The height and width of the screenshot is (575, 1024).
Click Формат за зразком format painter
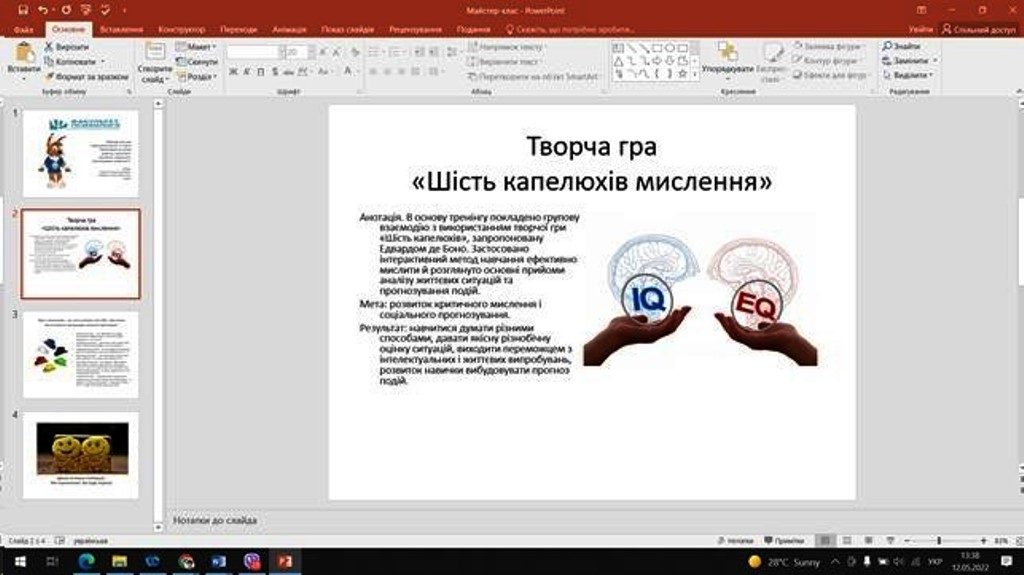(x=50, y=76)
